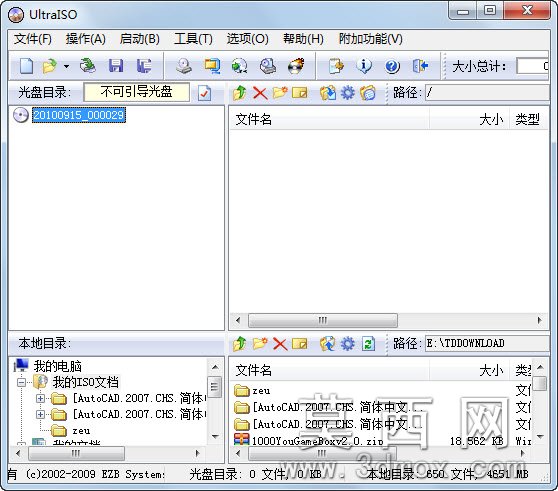The width and height of the screenshot is (558, 491).
Task: Open the 文件(F) menu
Action: tap(33, 39)
